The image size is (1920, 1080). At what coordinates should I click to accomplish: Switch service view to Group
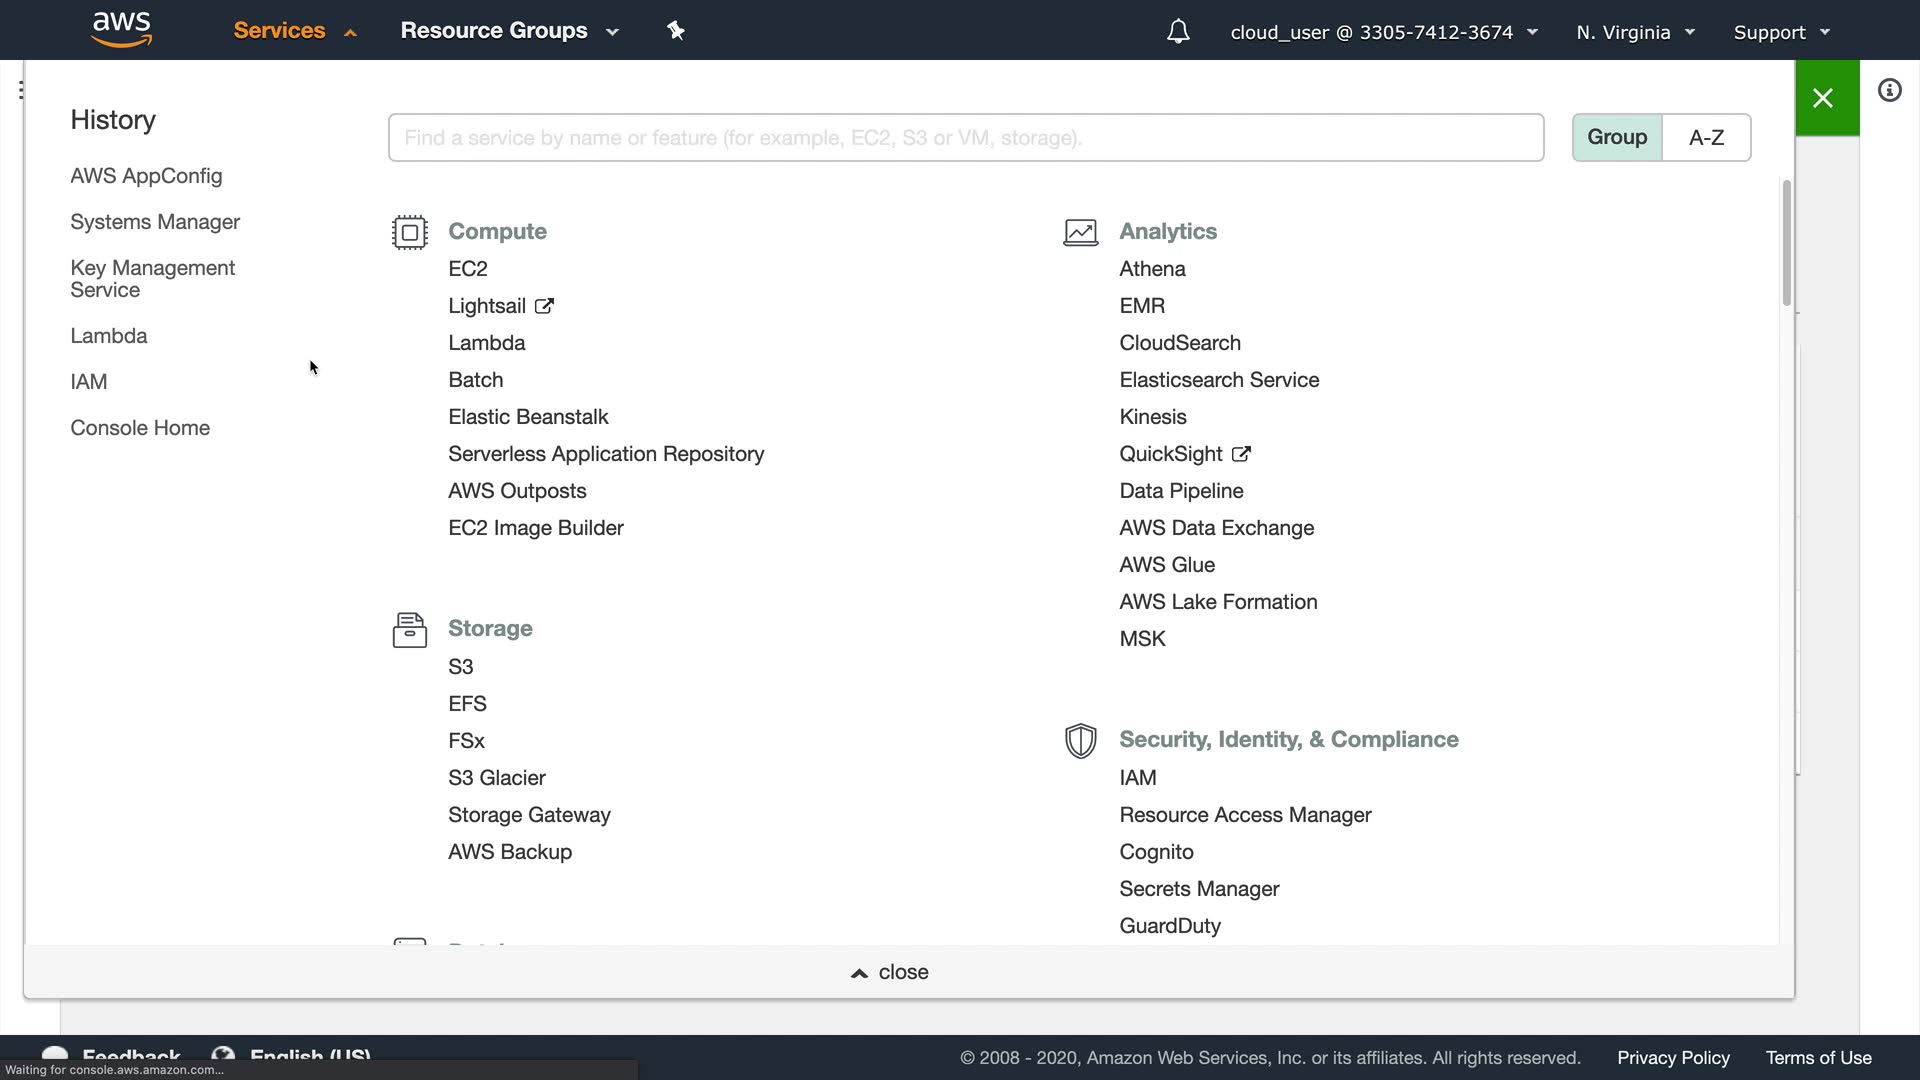click(1617, 137)
